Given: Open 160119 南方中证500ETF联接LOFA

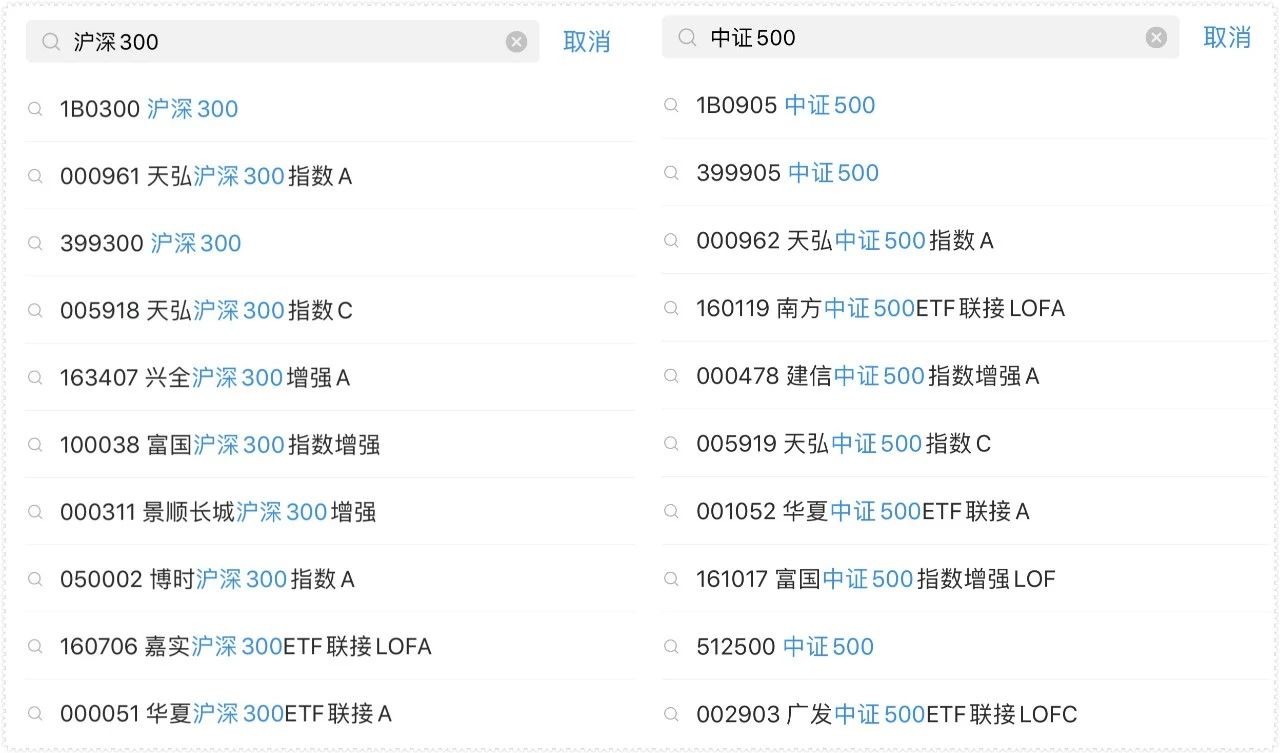Looking at the screenshot, I should (880, 309).
